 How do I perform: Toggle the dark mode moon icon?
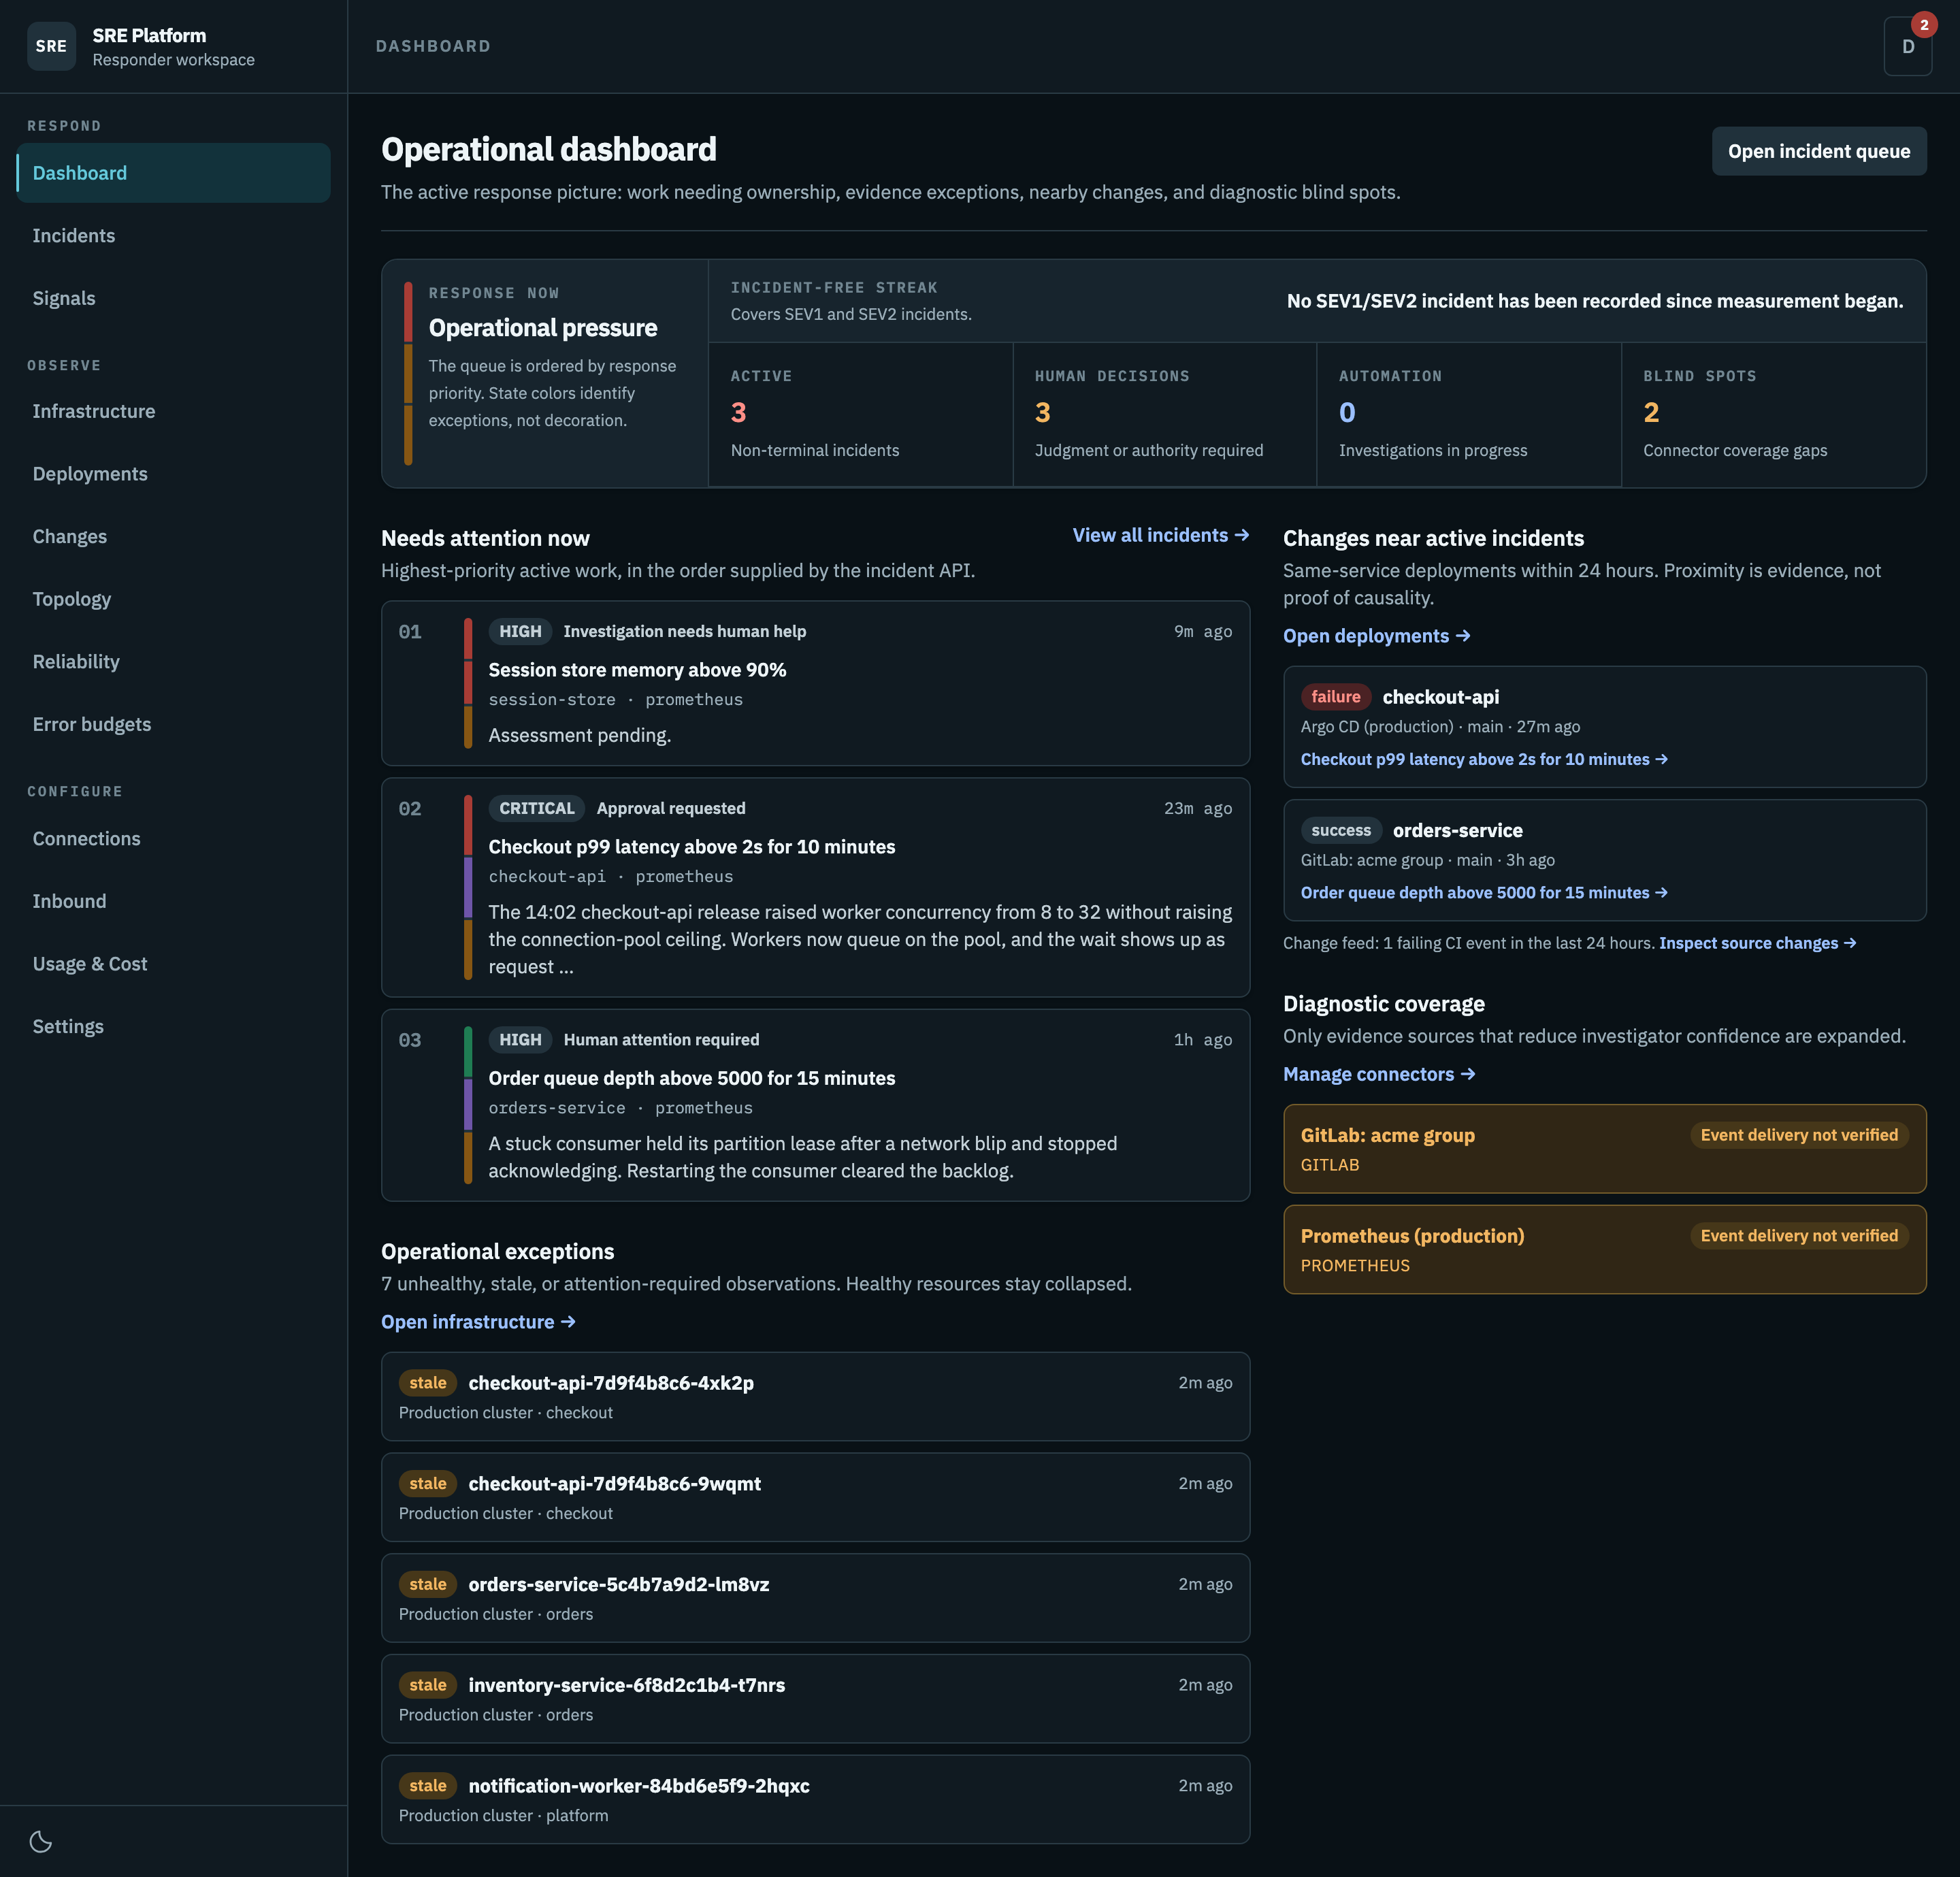coord(41,1841)
